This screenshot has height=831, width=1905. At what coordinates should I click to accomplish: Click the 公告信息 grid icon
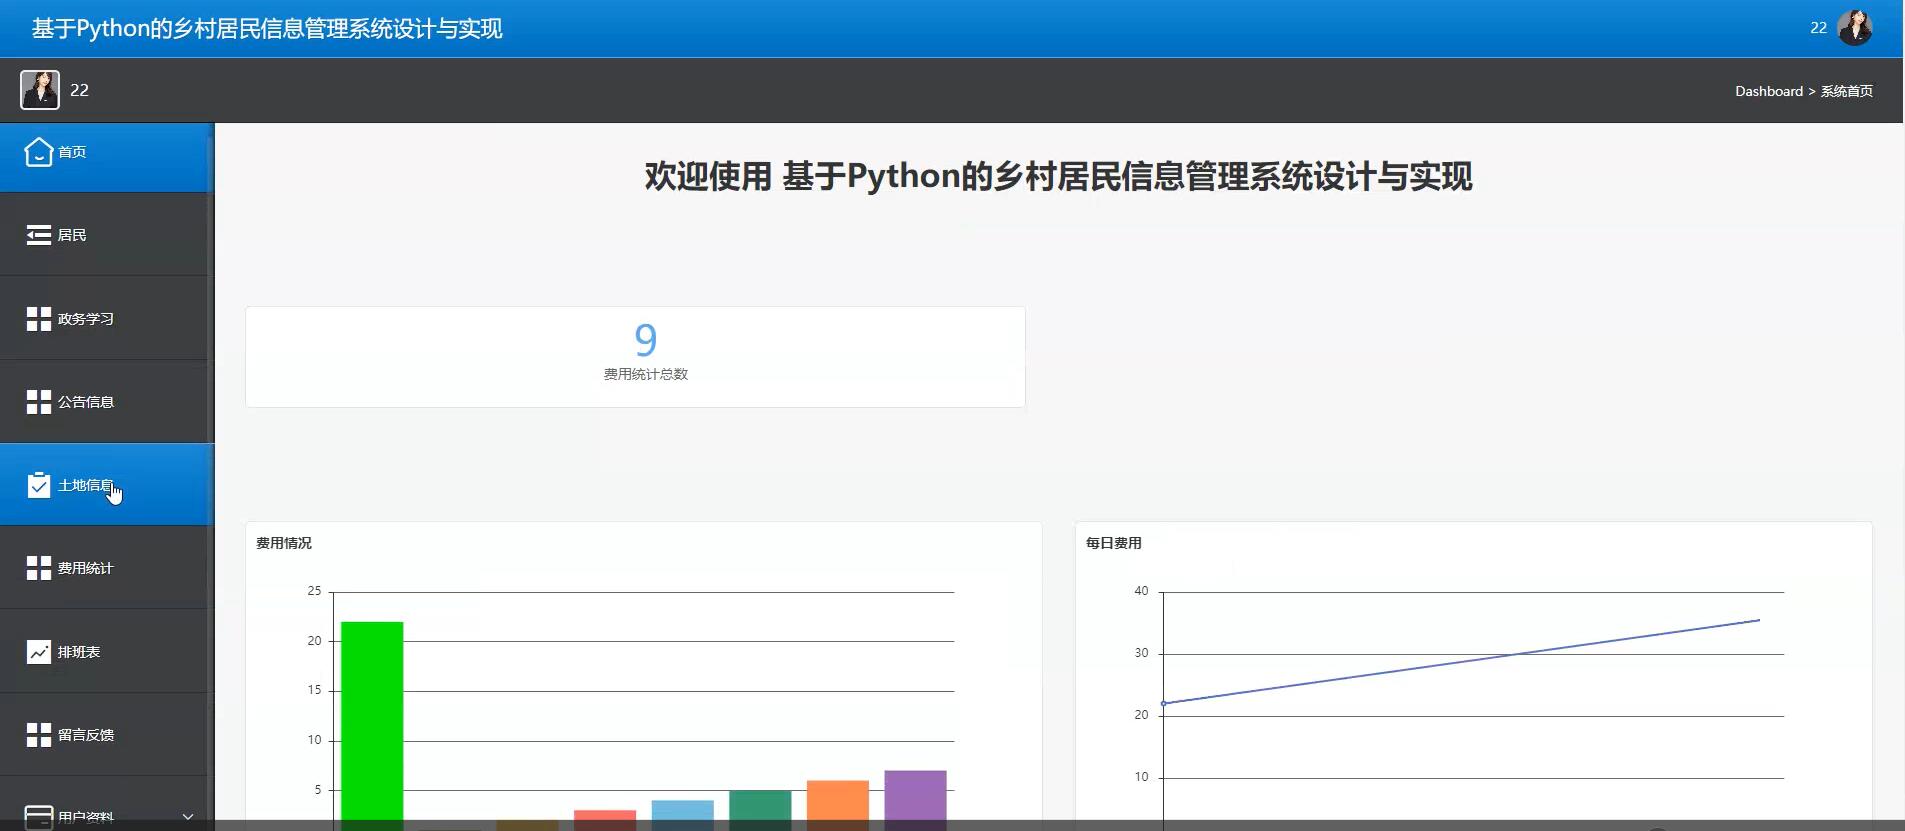pyautogui.click(x=38, y=402)
